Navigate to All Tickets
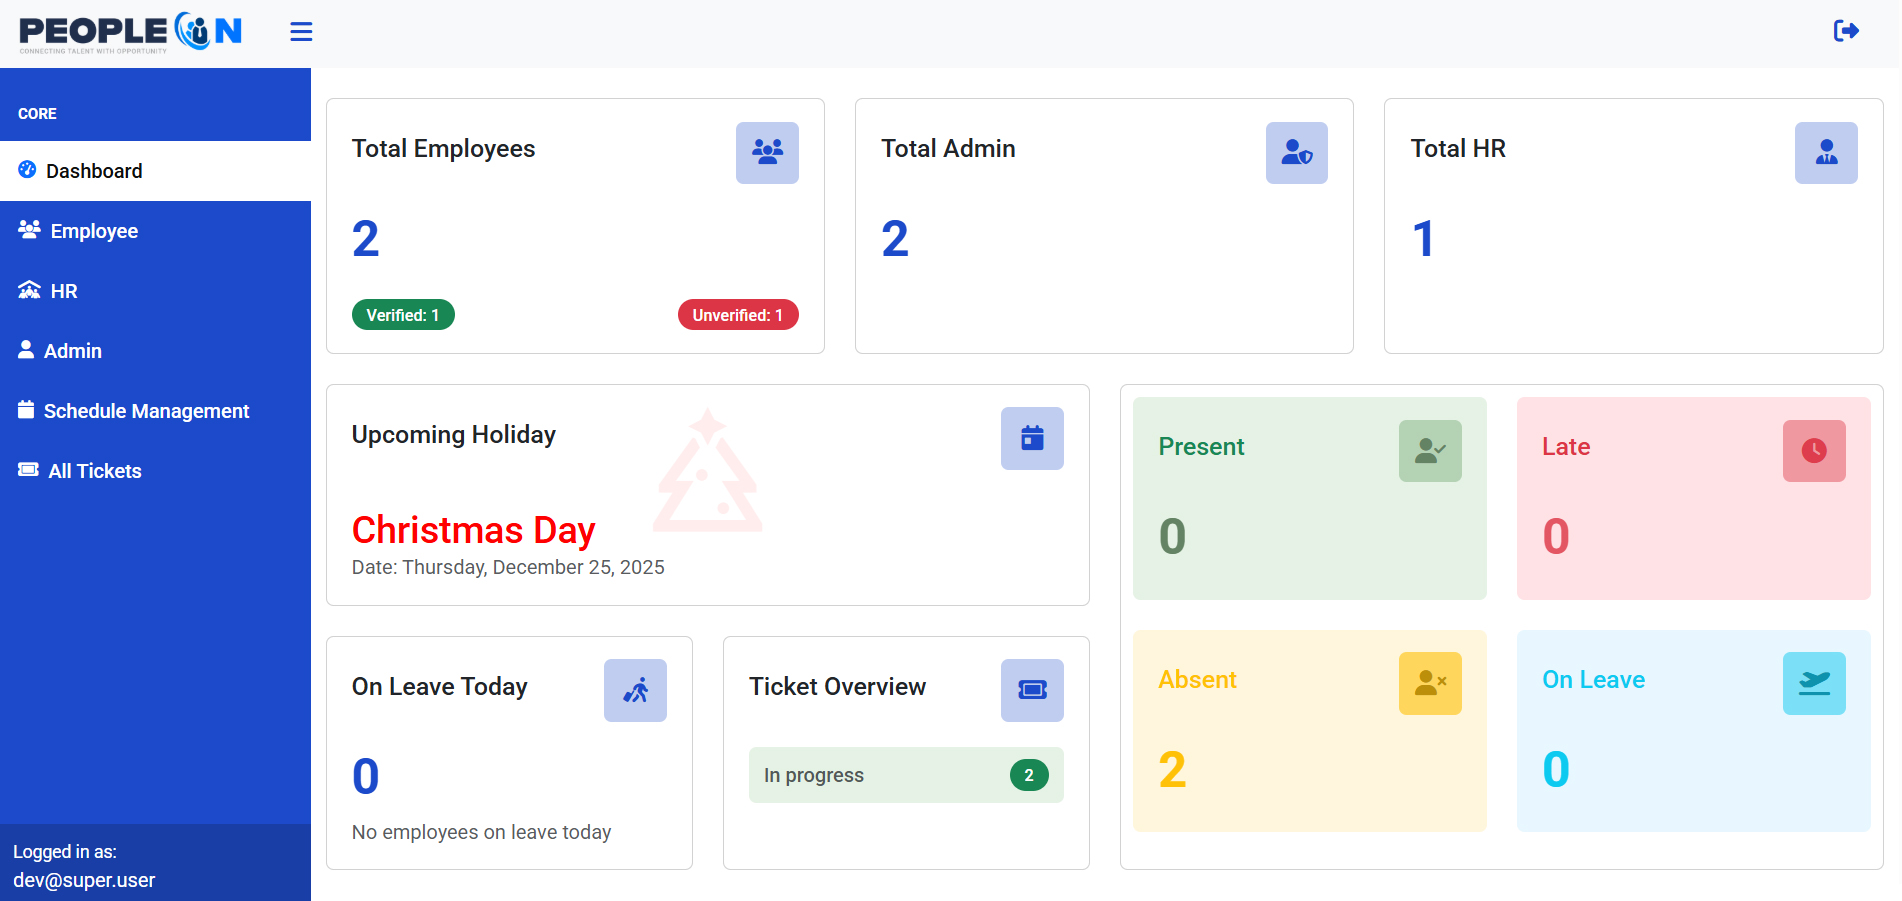Image resolution: width=1902 pixels, height=901 pixels. [x=94, y=471]
